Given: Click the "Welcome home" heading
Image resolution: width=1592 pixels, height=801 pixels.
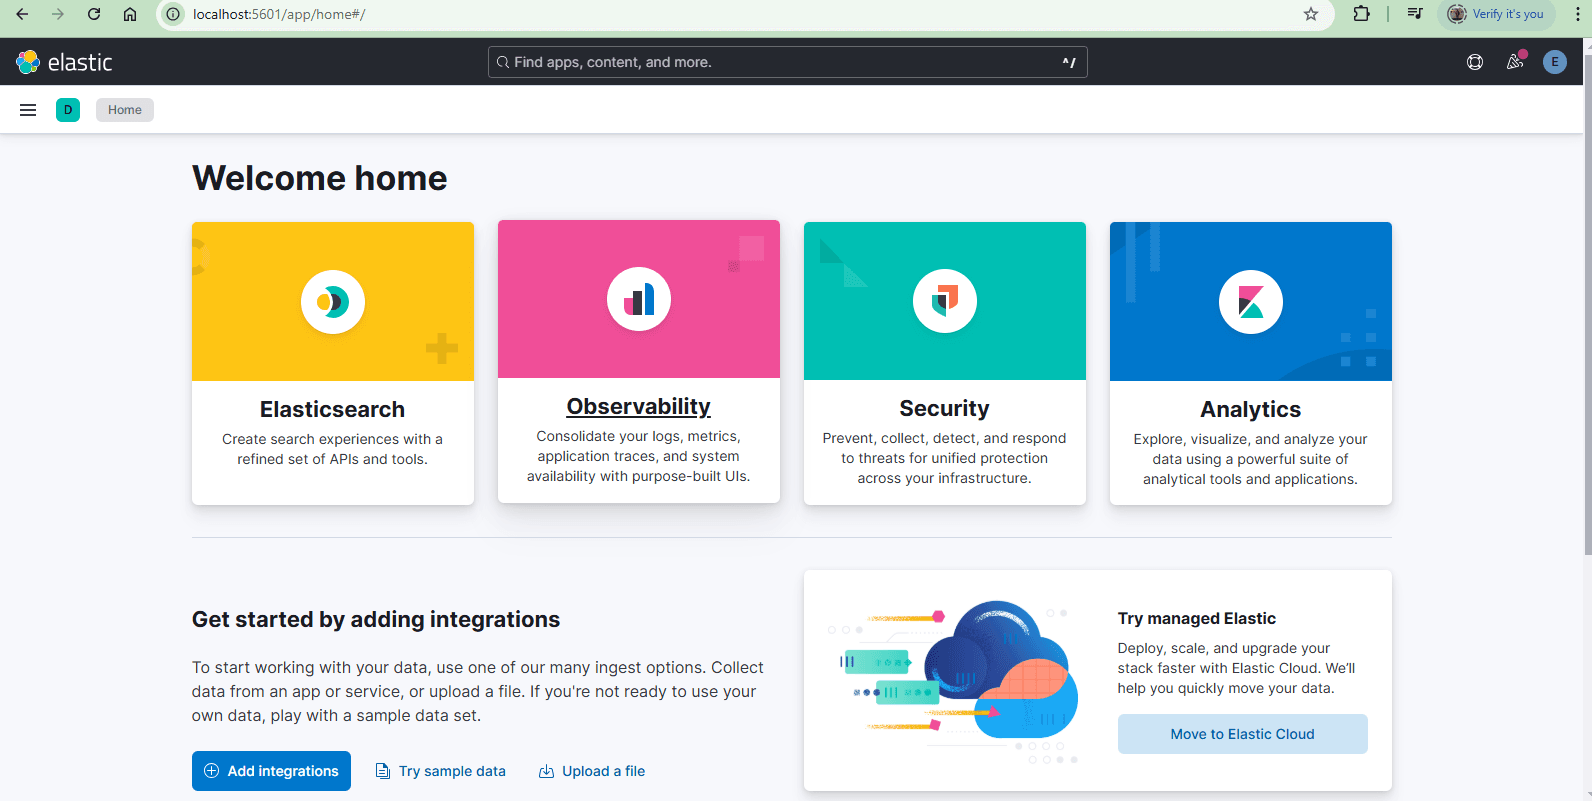Looking at the screenshot, I should (320, 178).
